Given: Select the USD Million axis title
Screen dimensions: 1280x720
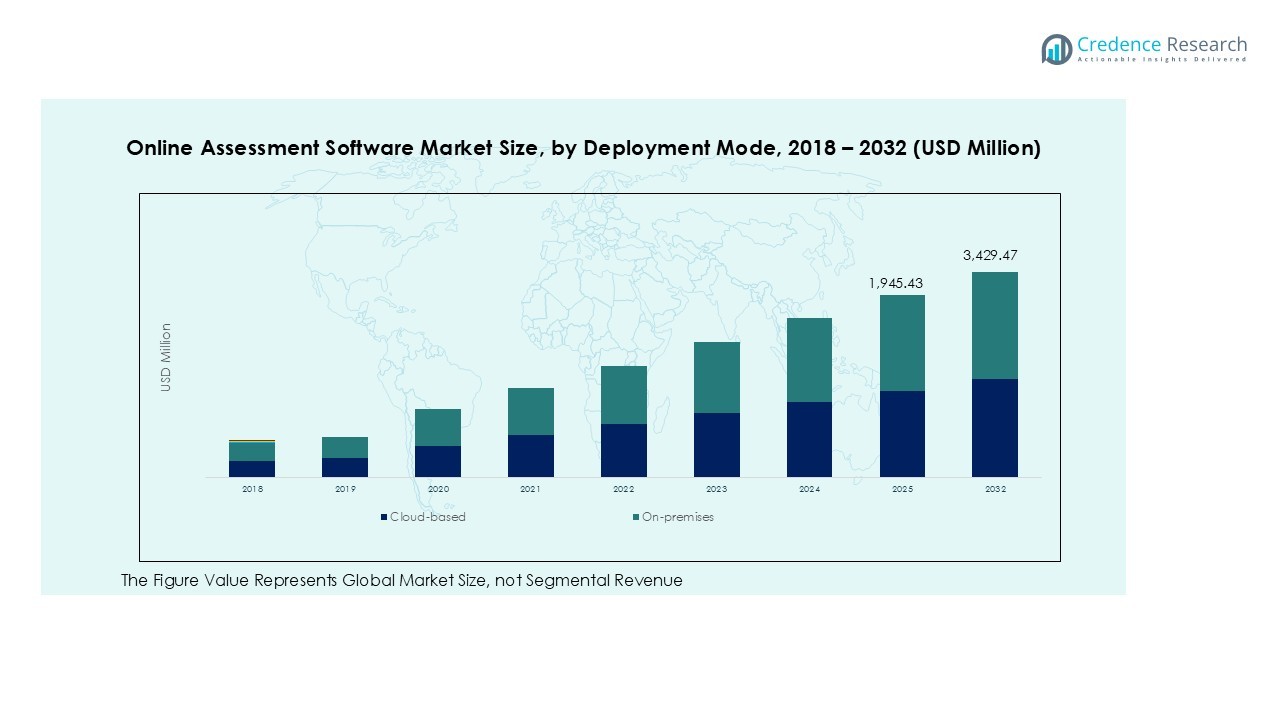Looking at the screenshot, I should (167, 357).
